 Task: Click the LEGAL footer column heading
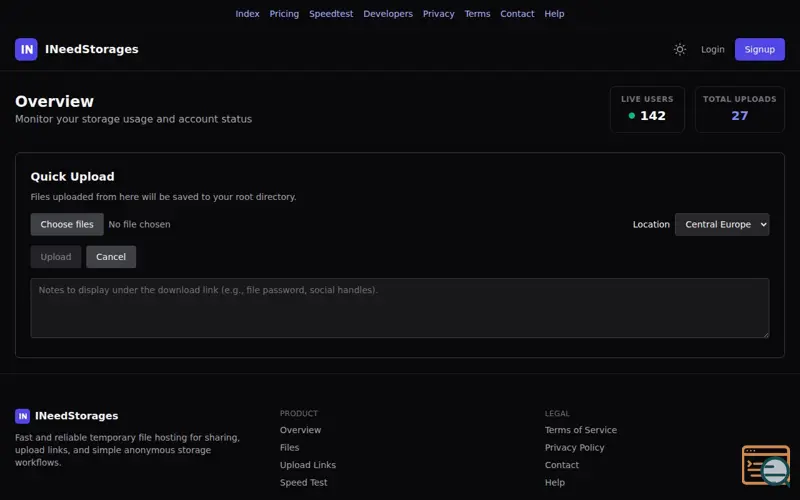557,413
